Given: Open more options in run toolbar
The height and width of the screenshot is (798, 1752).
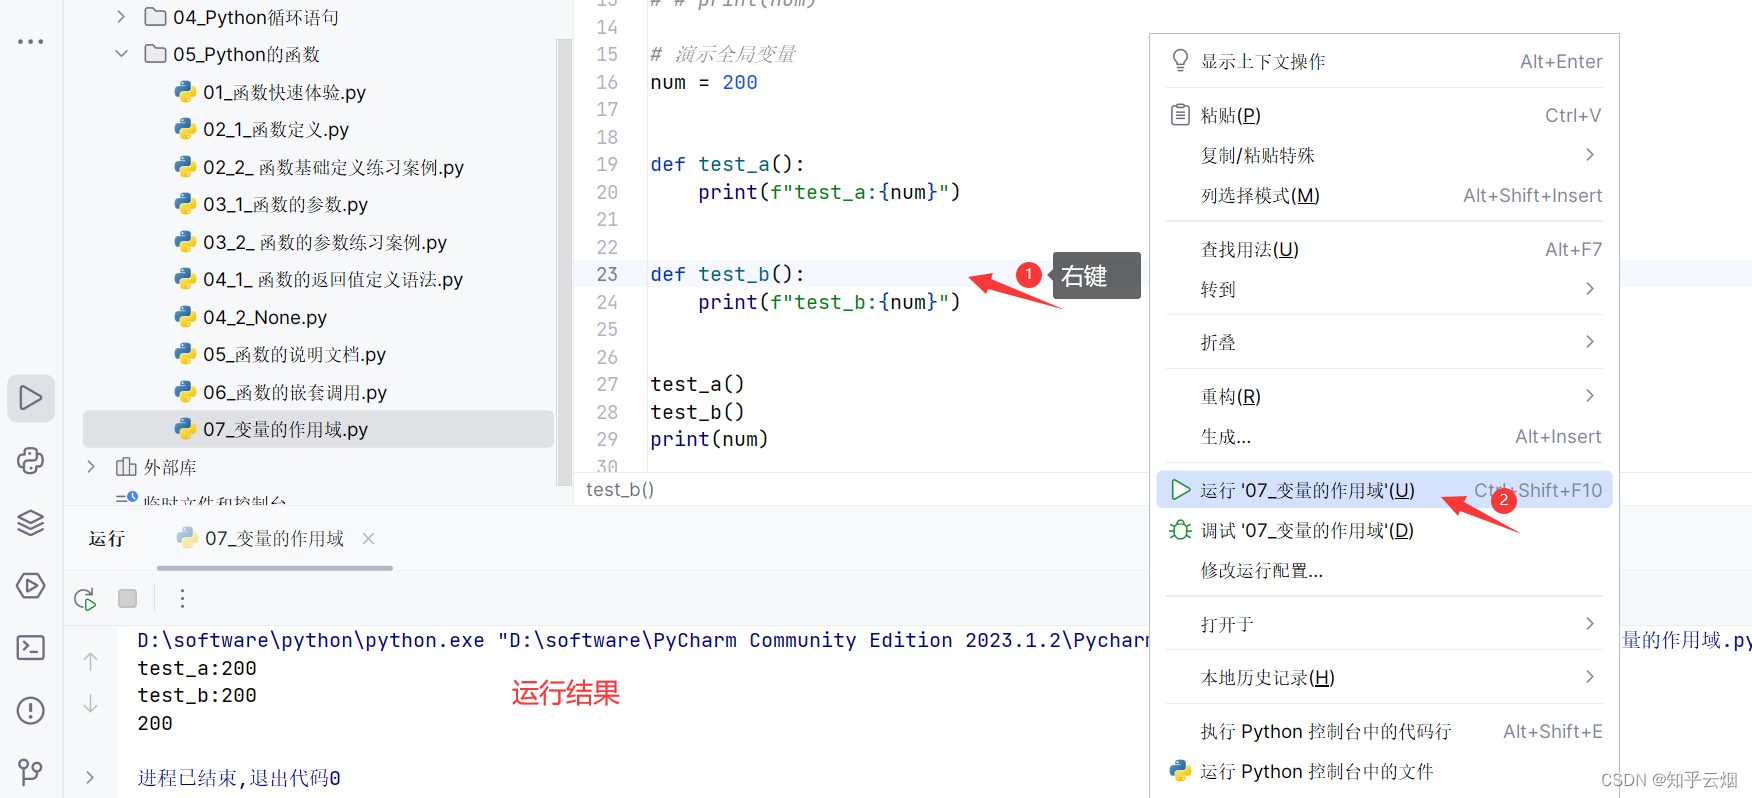Looking at the screenshot, I should point(182,598).
